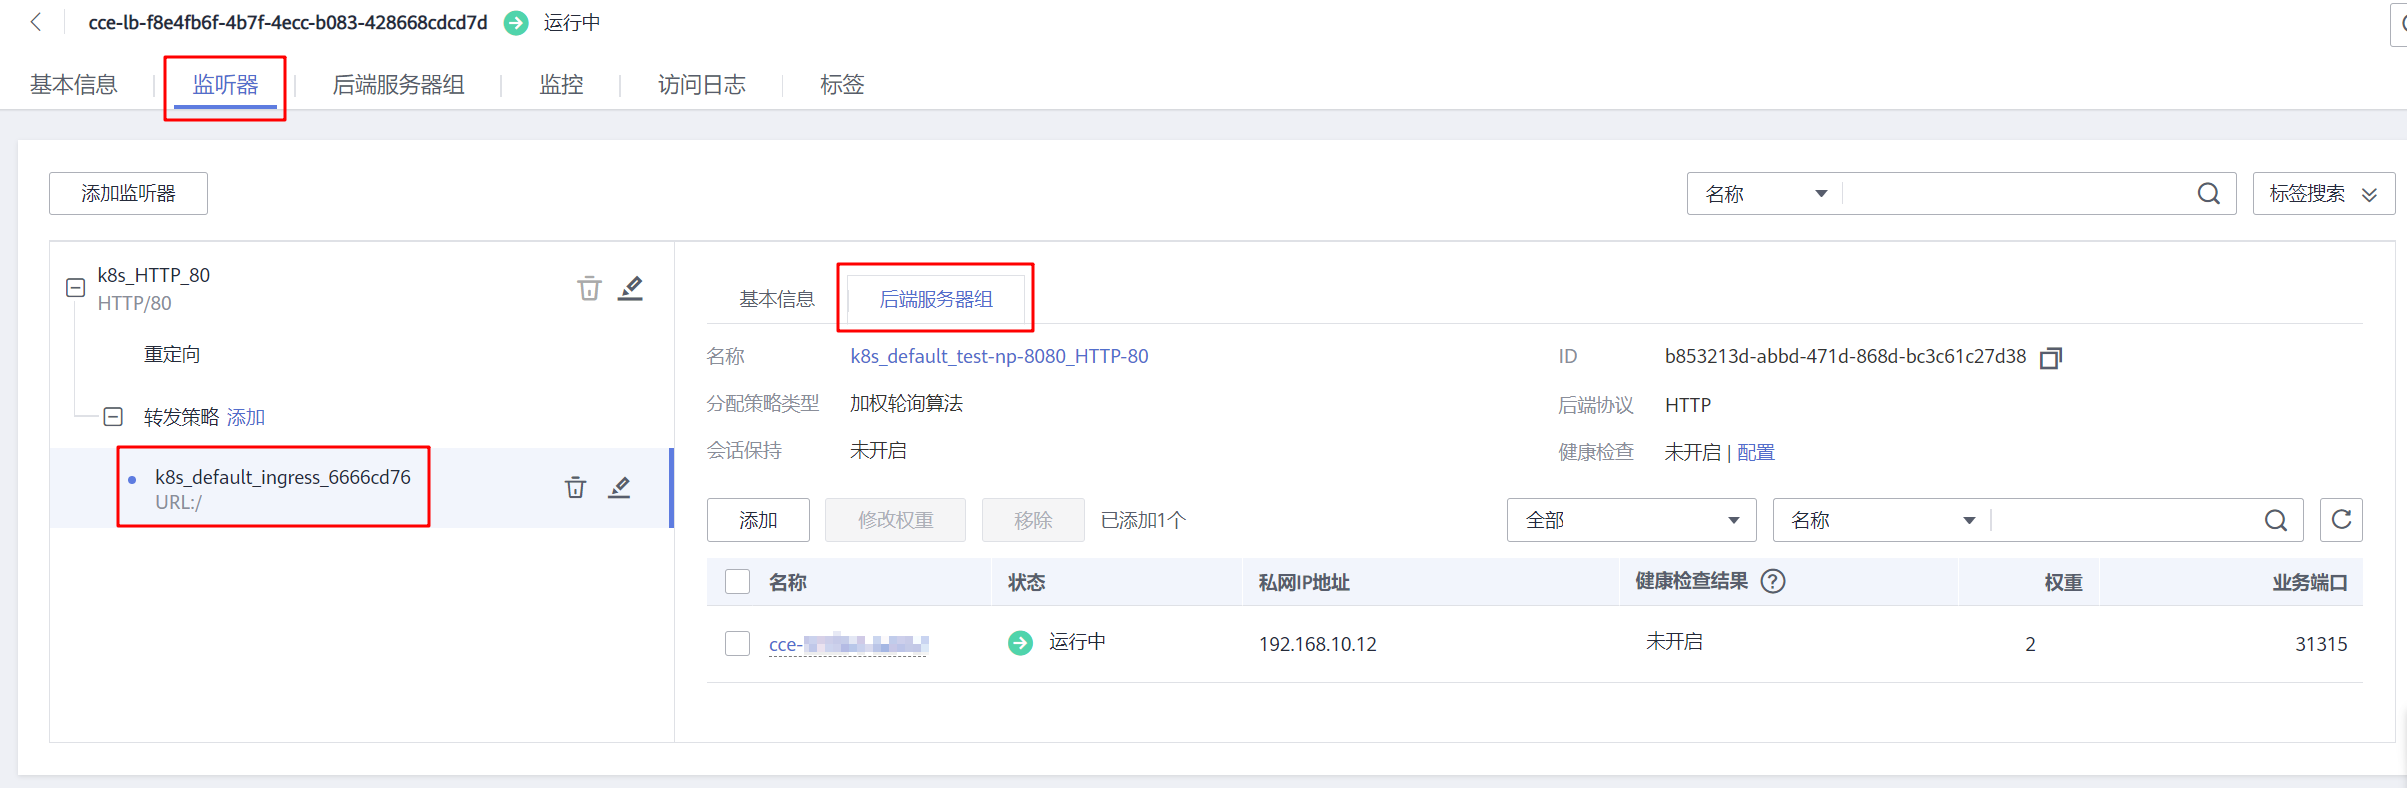Image resolution: width=2407 pixels, height=788 pixels.
Task: Select the listener detail 基本信息 tab
Action: pos(777,299)
